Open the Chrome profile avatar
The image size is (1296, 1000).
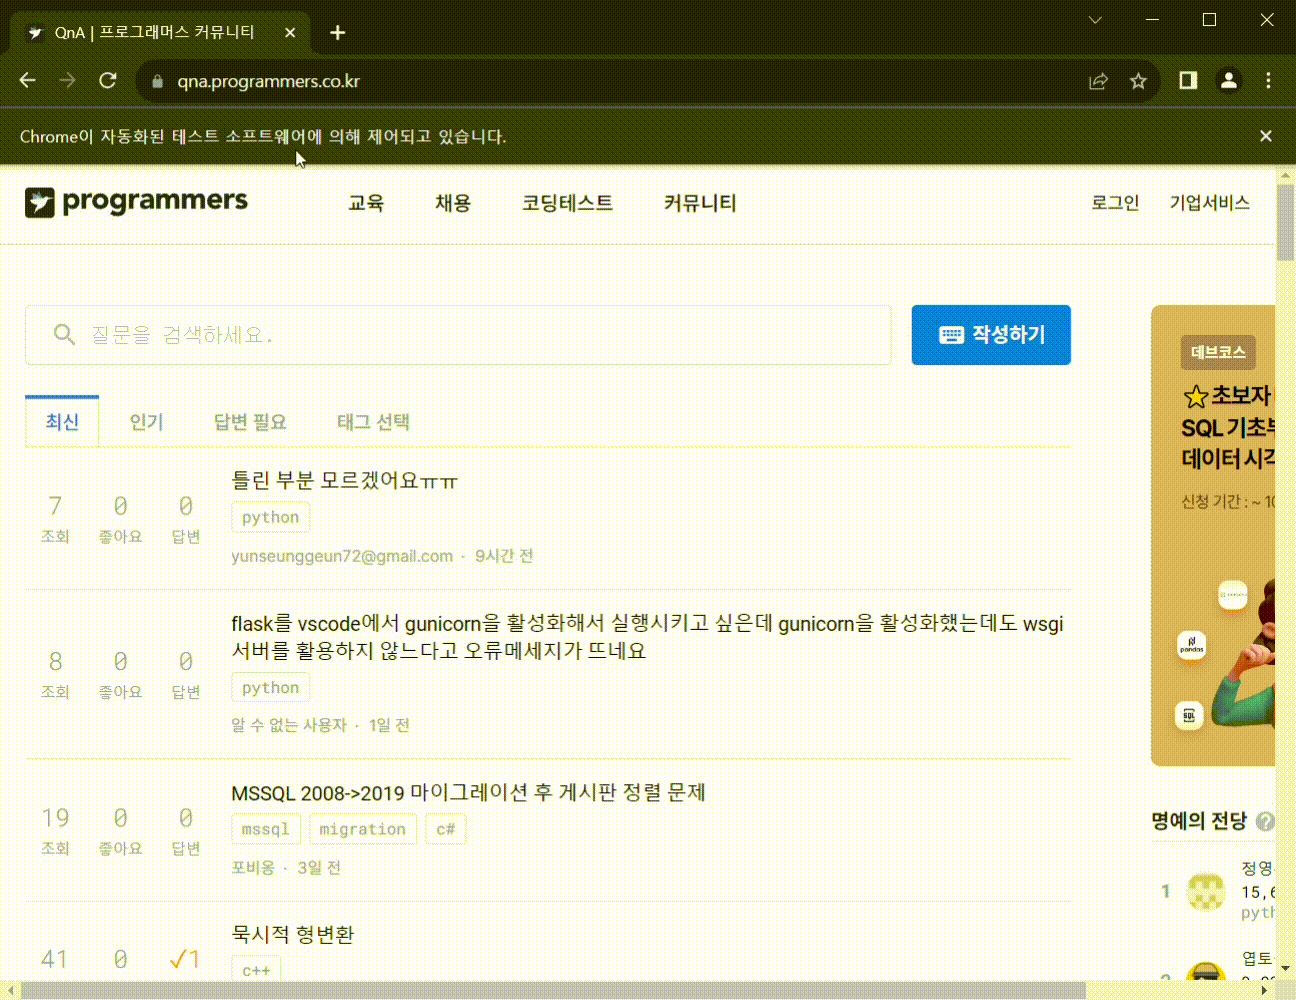1229,81
